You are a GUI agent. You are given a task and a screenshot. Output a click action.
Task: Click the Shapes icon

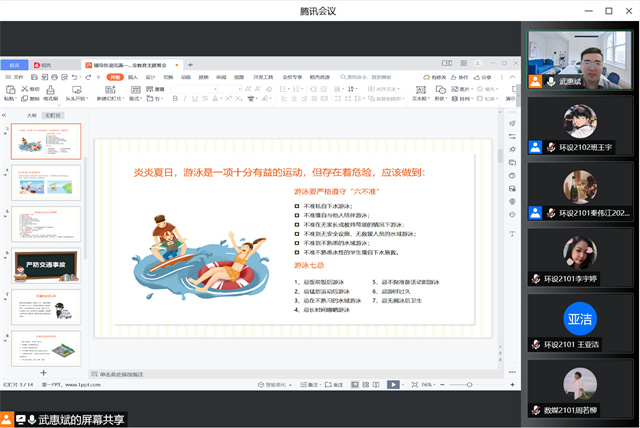(440, 89)
